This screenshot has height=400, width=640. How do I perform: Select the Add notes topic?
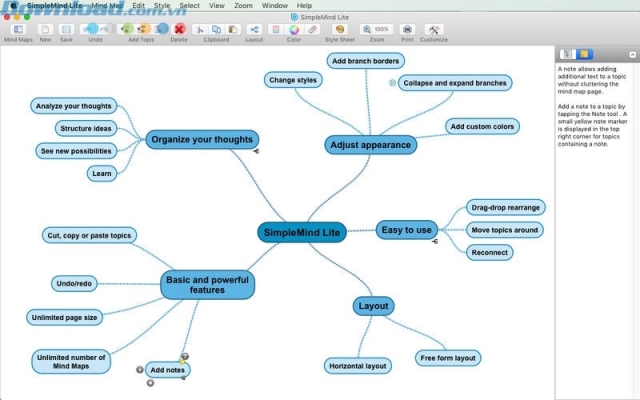tap(167, 370)
